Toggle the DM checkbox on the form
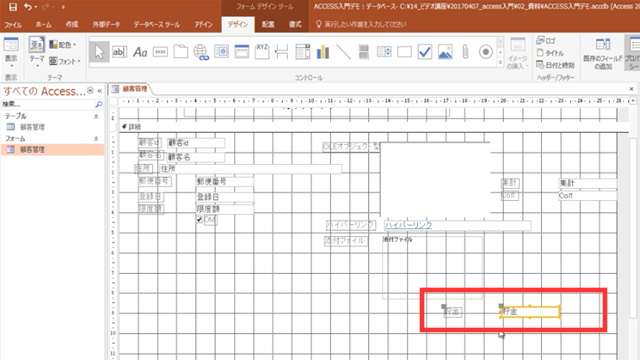The width and height of the screenshot is (640, 360). point(199,220)
